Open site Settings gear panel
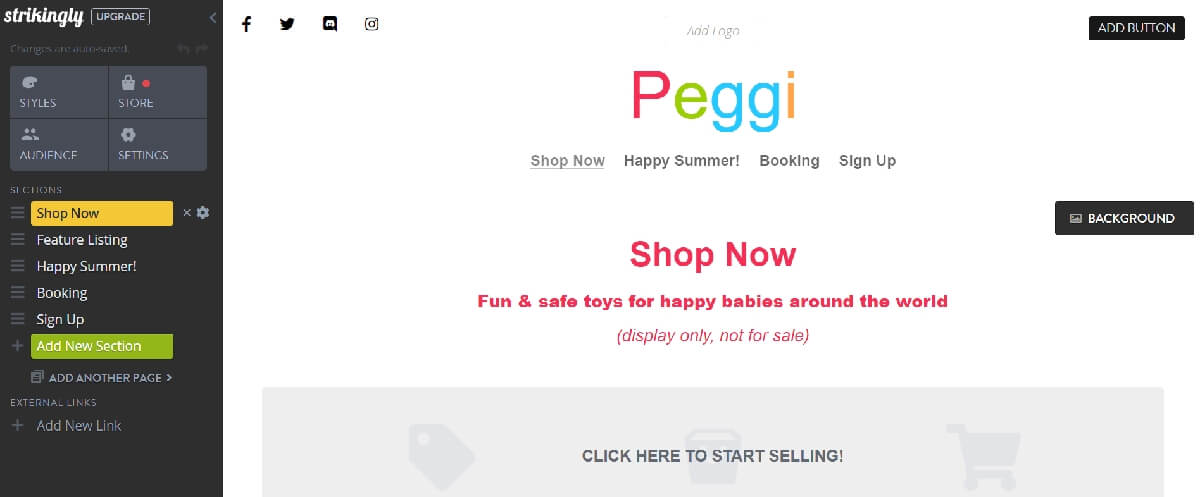 [158, 145]
